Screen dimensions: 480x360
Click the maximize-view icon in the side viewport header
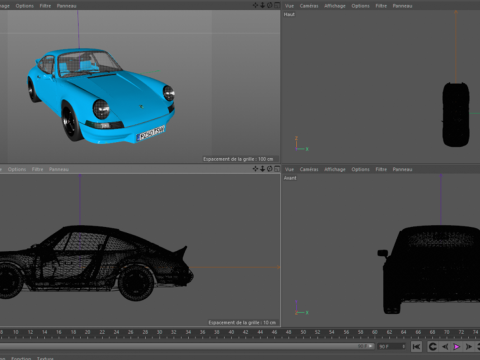coord(277,169)
